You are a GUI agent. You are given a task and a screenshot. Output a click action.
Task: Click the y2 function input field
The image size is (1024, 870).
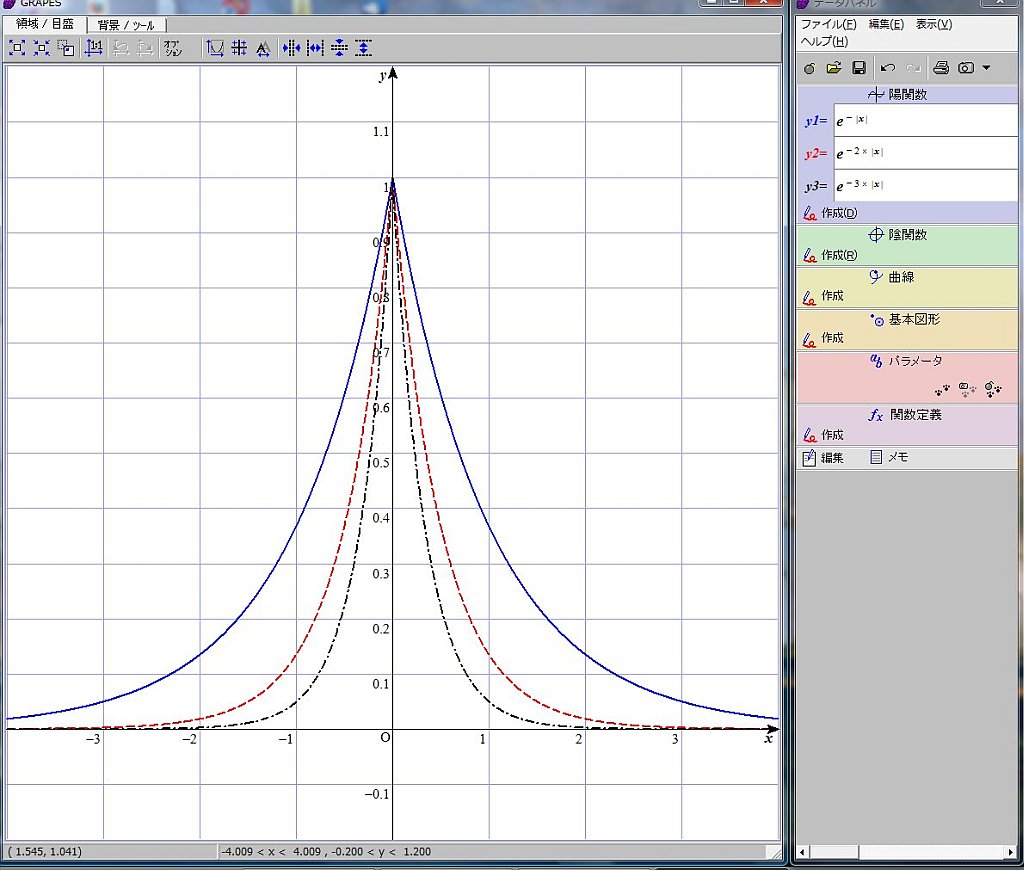tap(925, 153)
